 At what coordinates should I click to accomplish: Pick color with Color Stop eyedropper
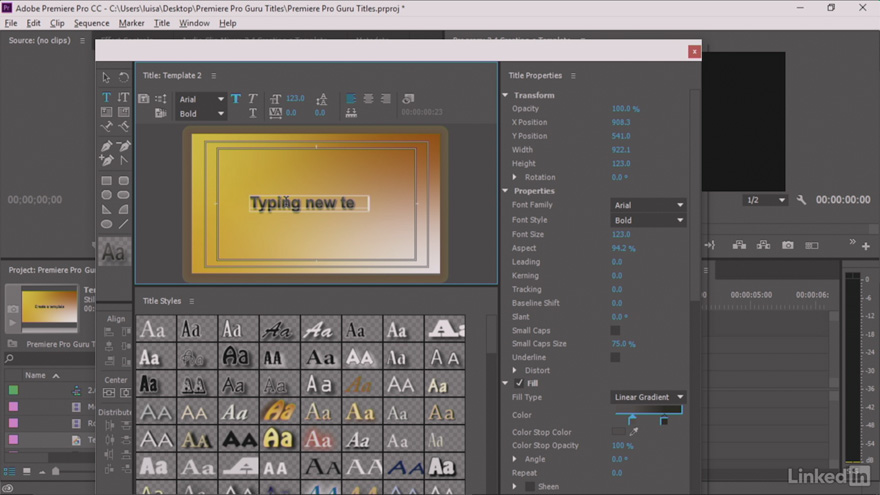click(x=634, y=432)
